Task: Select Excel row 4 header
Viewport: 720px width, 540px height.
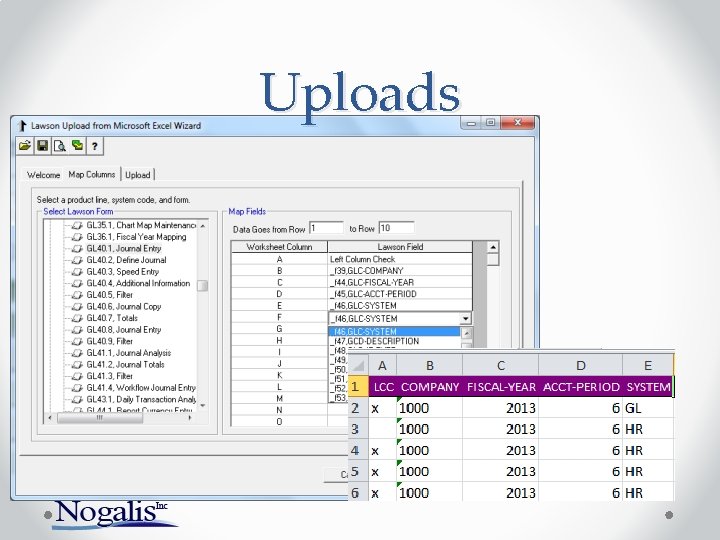Action: pos(358,450)
